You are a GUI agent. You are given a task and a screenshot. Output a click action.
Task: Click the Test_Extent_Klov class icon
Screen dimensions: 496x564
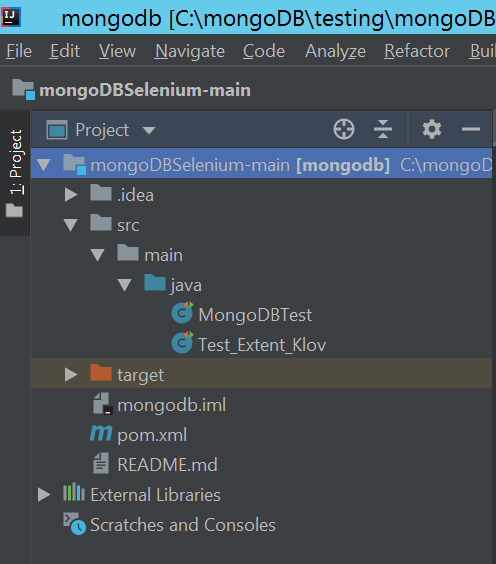[x=182, y=343]
